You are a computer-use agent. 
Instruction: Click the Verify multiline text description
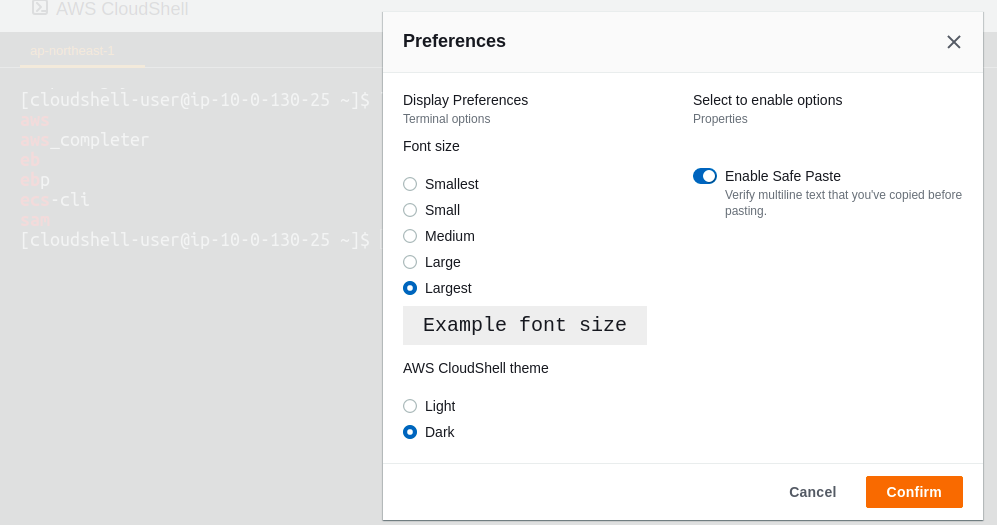[x=843, y=203]
